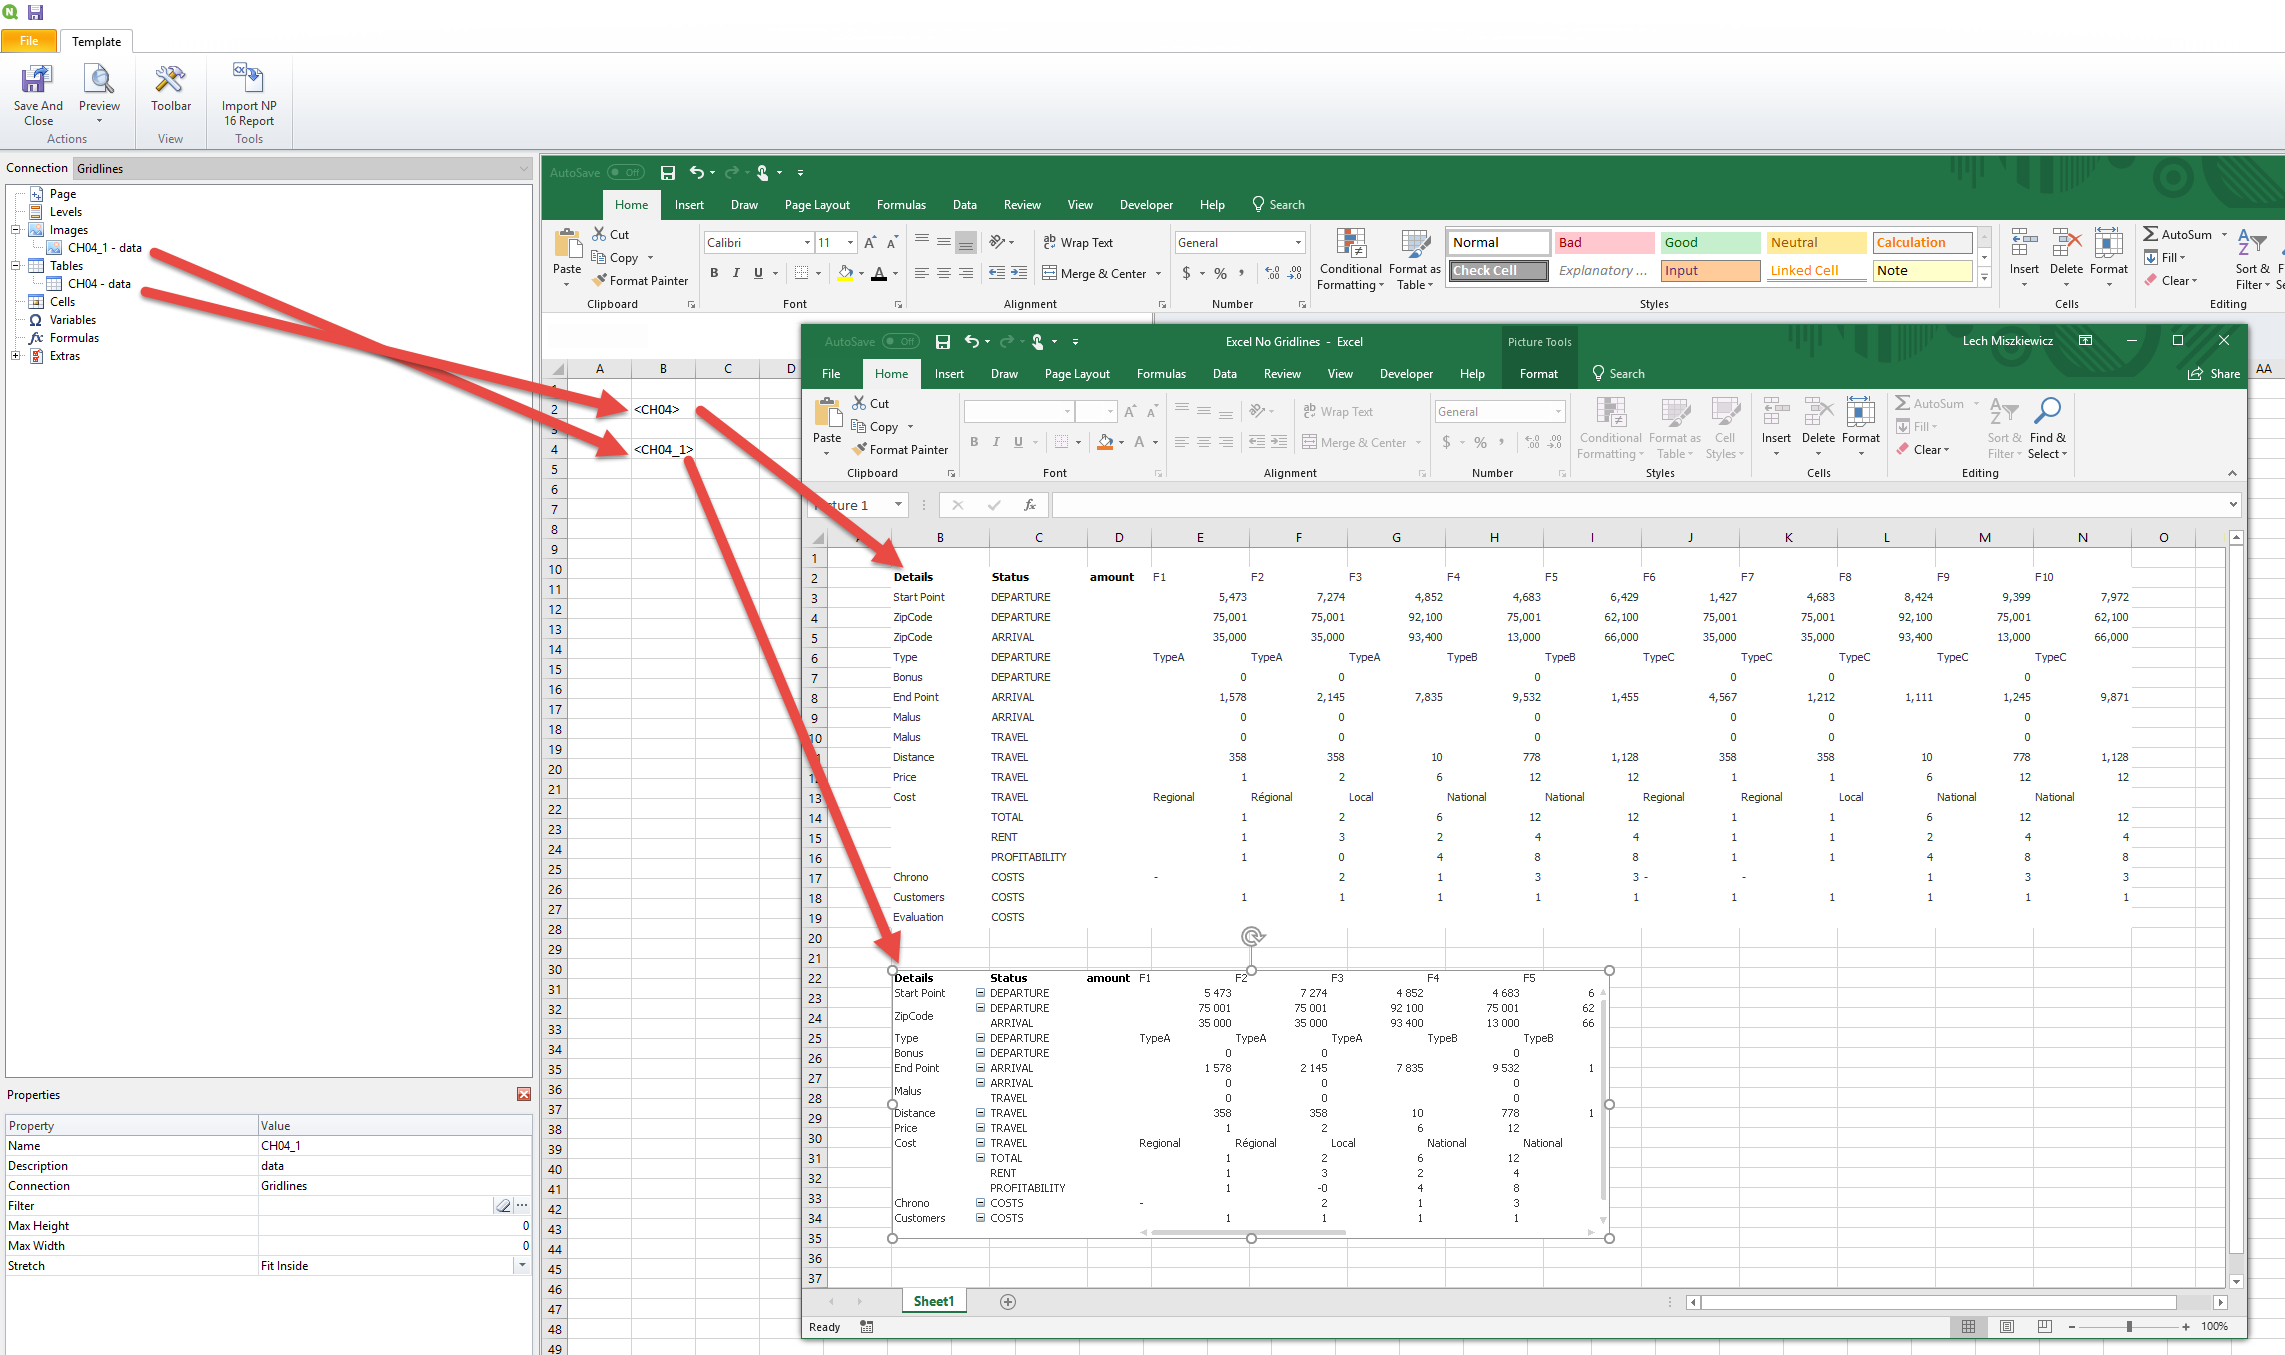The image size is (2285, 1355).
Task: Collapse the Images tree node
Action: pos(16,230)
